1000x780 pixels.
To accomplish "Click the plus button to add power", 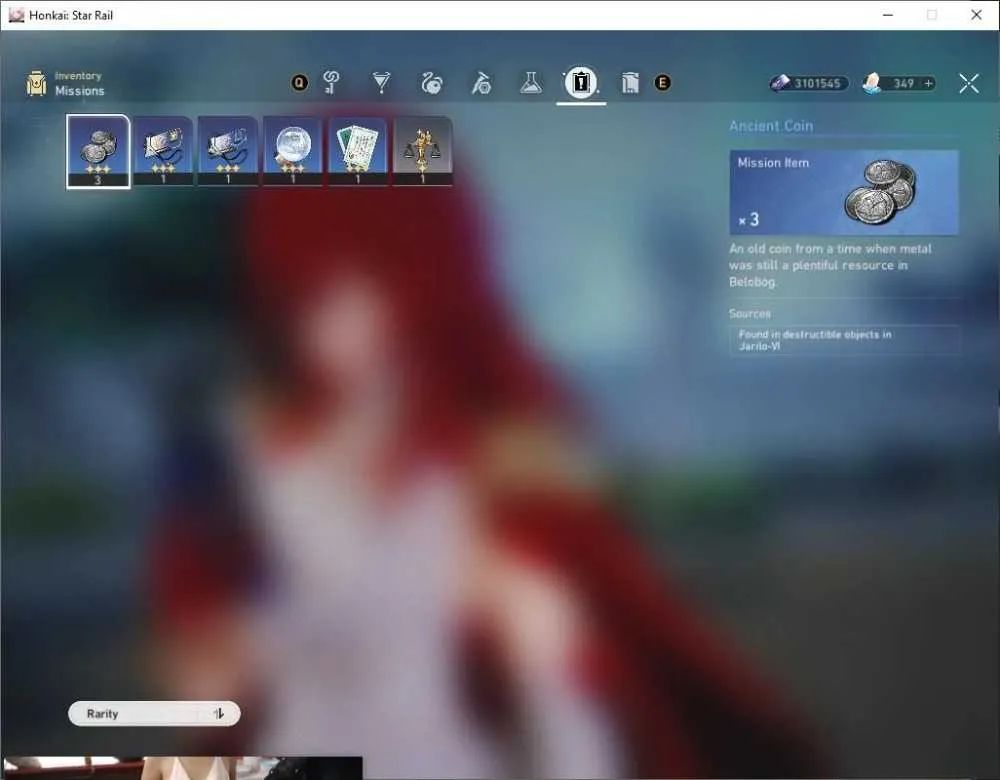I will tap(929, 84).
